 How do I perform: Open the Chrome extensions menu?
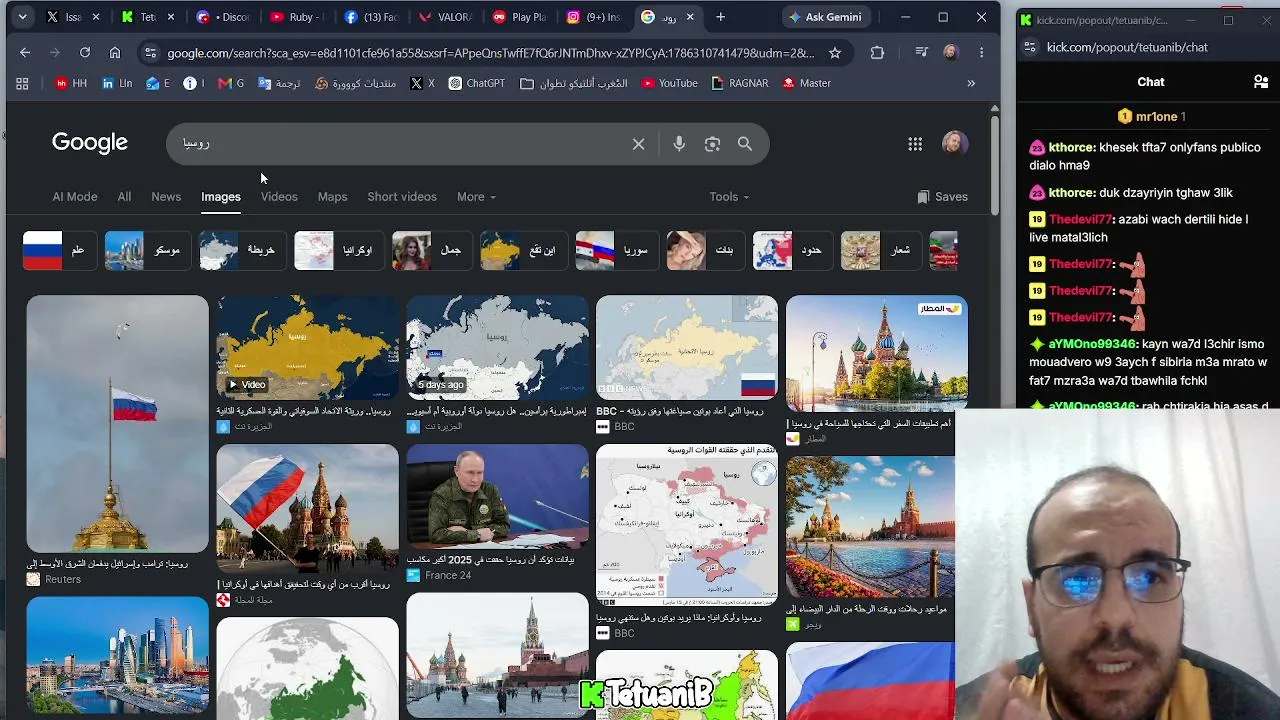877,53
